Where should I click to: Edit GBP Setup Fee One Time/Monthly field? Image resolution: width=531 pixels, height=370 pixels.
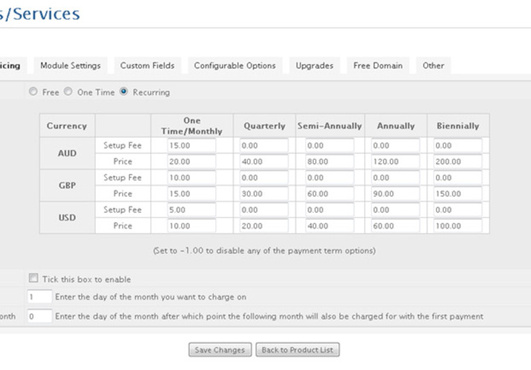pyautogui.click(x=191, y=178)
